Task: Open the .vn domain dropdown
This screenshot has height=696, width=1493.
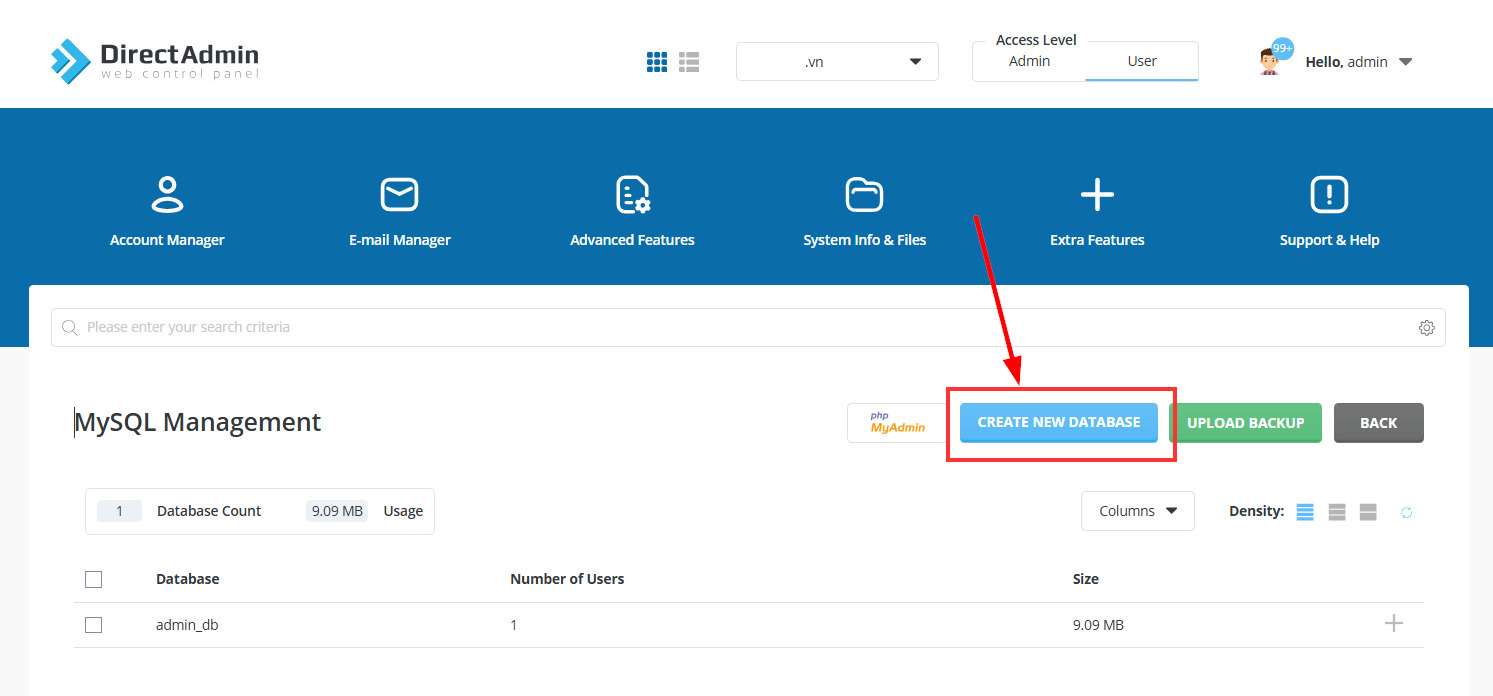Action: (x=837, y=61)
